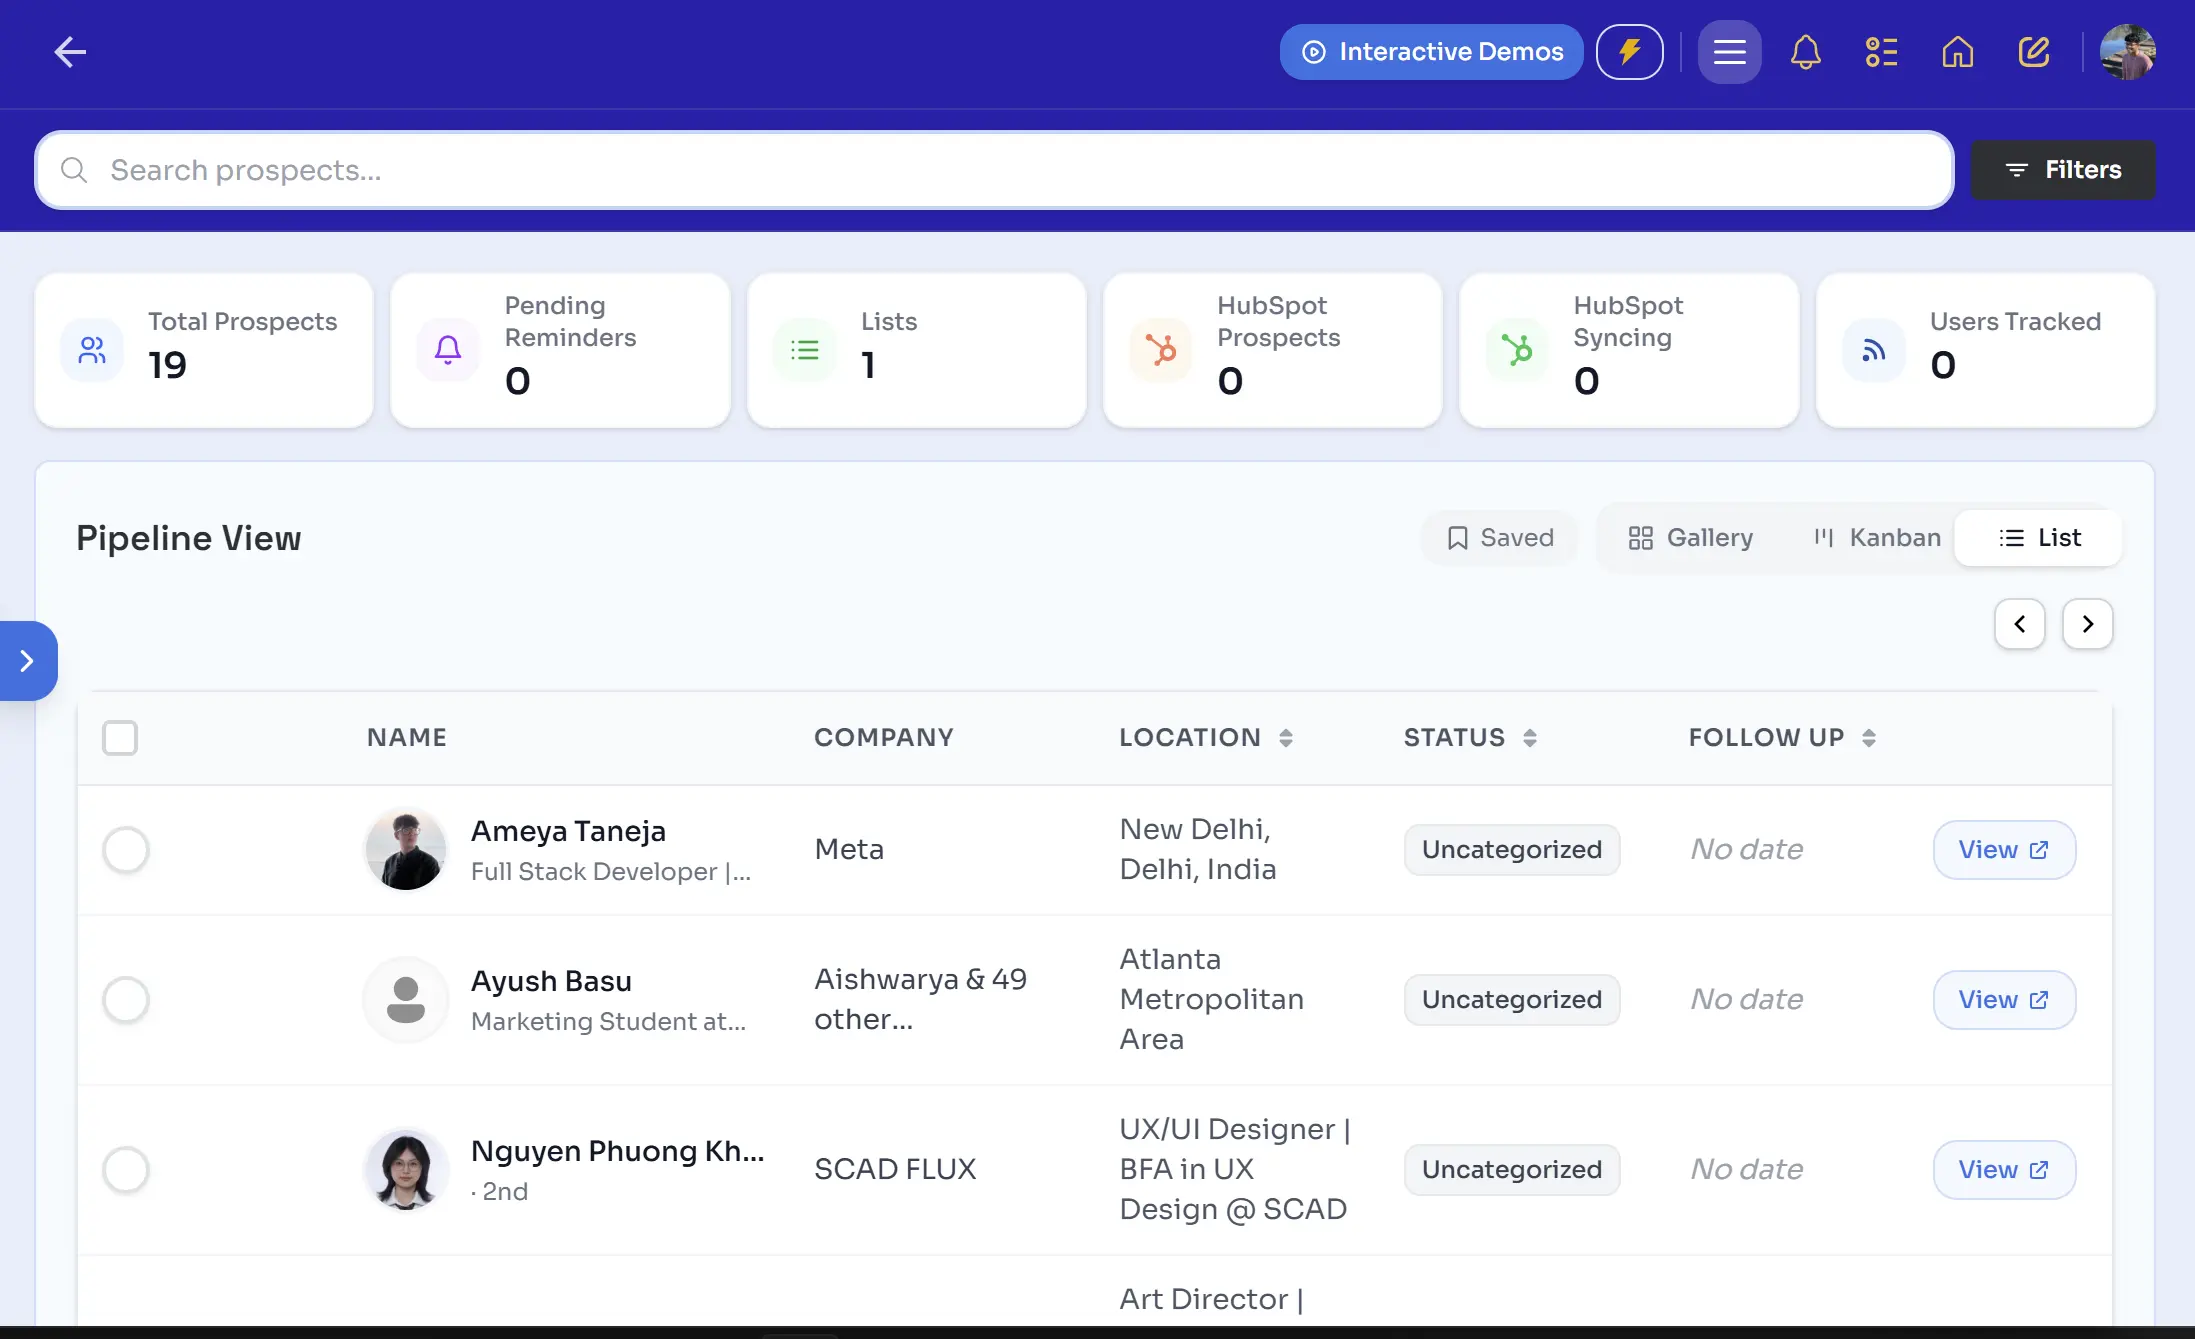Sort prospects by Status column
Image resolution: width=2195 pixels, height=1339 pixels.
tap(1529, 737)
